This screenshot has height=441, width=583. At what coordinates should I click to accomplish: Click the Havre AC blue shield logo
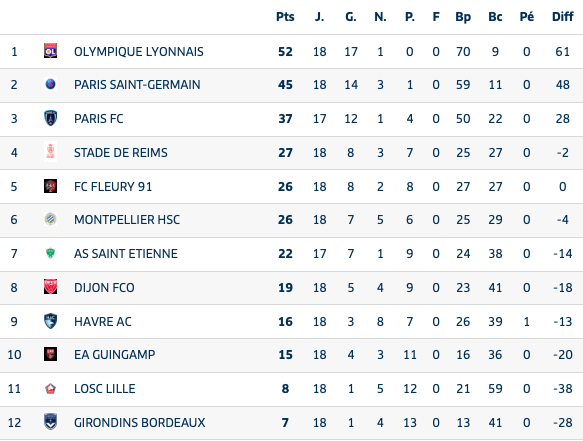[51, 321]
